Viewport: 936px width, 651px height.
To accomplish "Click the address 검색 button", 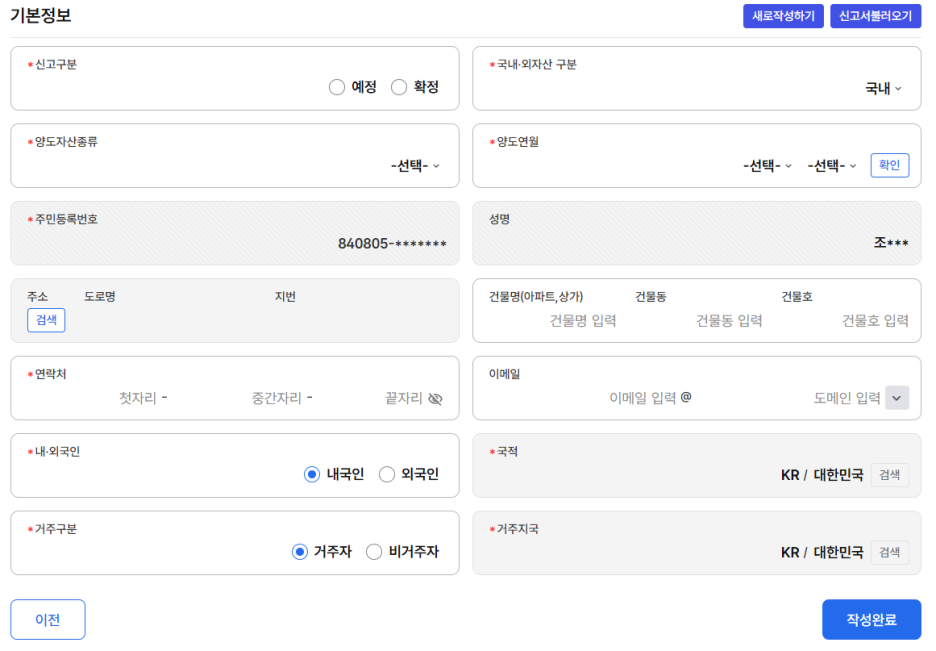I will coord(46,320).
